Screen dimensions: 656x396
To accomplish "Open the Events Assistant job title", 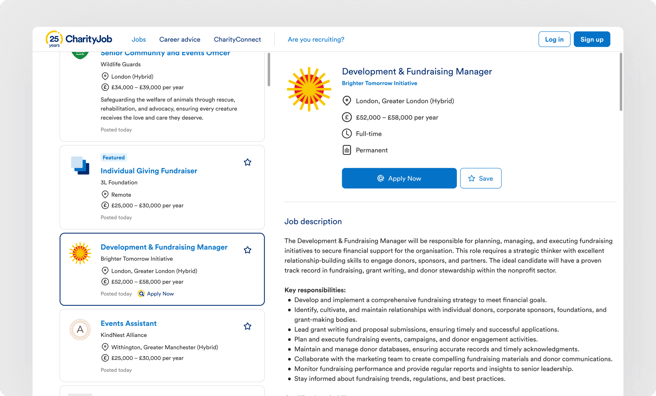I will coord(128,323).
